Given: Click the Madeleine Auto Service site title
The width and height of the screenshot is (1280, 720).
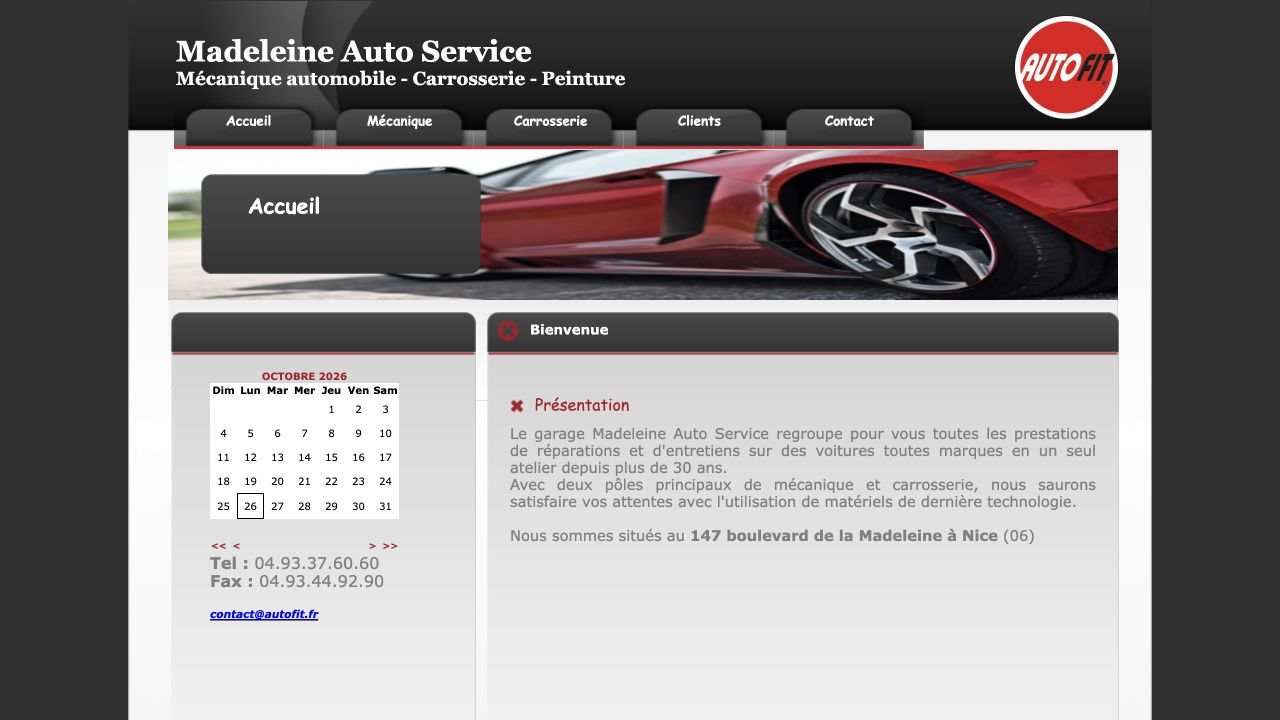Looking at the screenshot, I should pos(354,51).
